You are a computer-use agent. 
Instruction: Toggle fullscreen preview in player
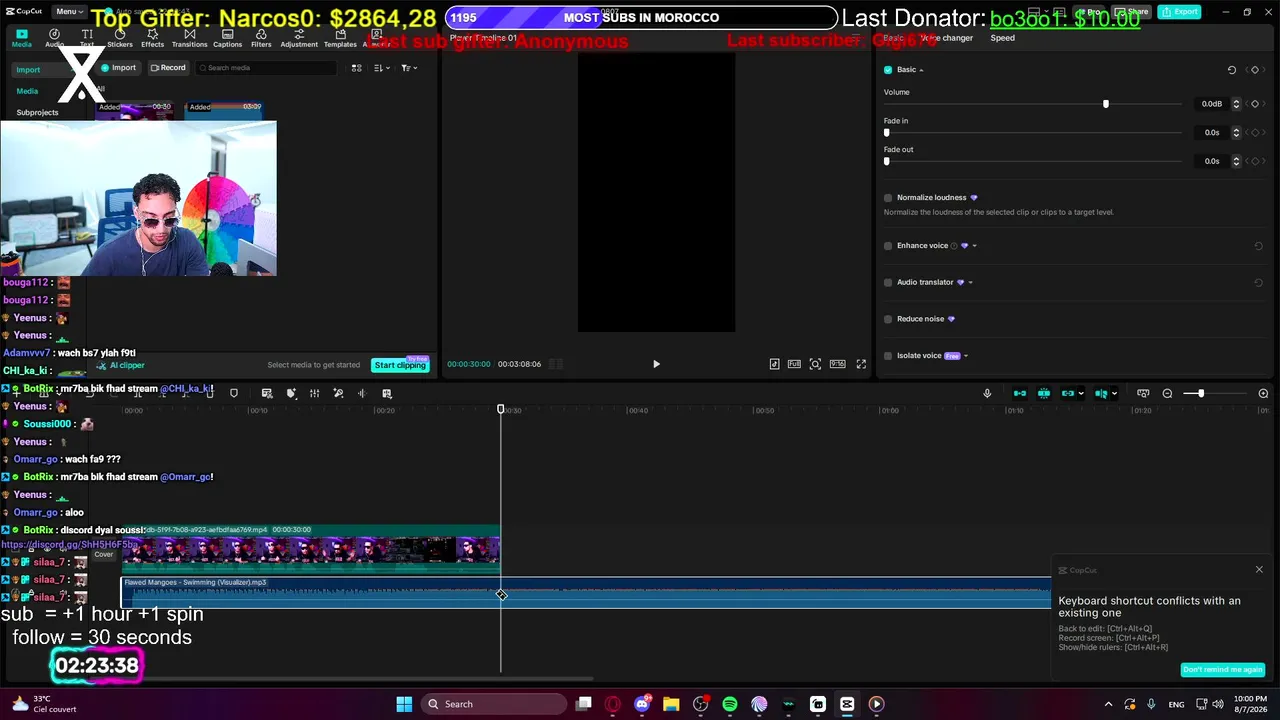pos(861,364)
